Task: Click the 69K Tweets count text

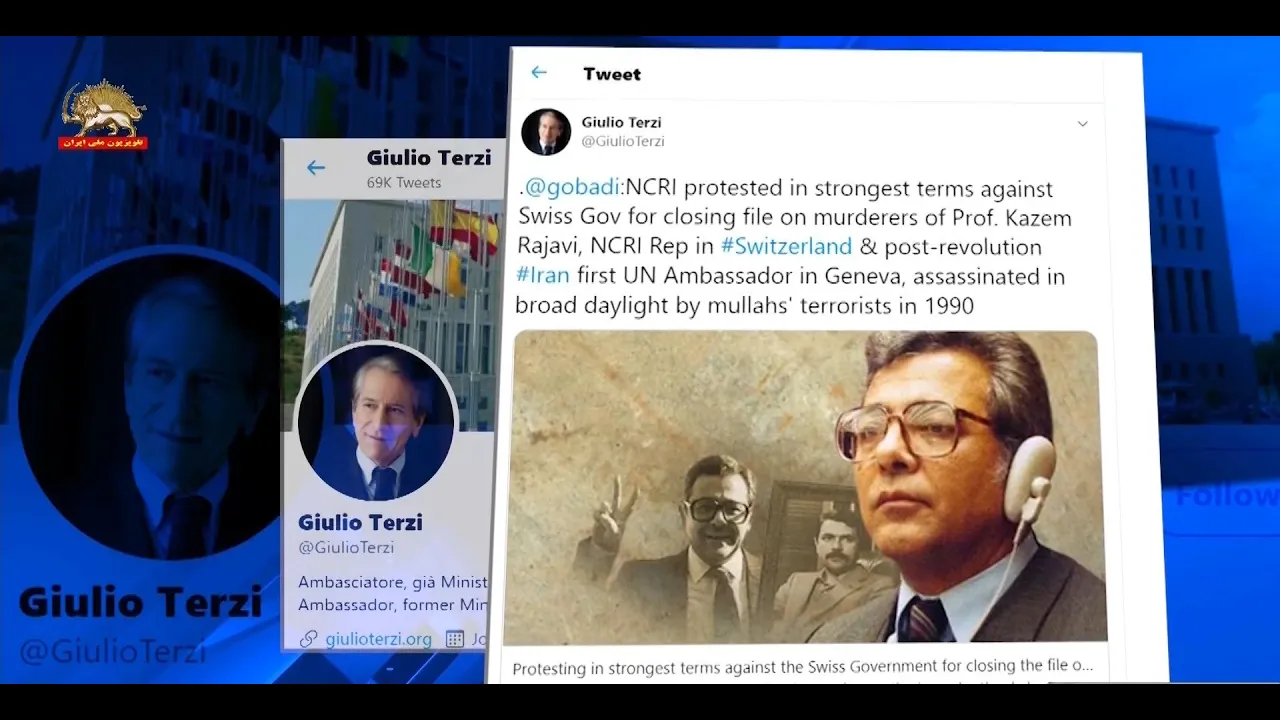Action: pyautogui.click(x=404, y=182)
